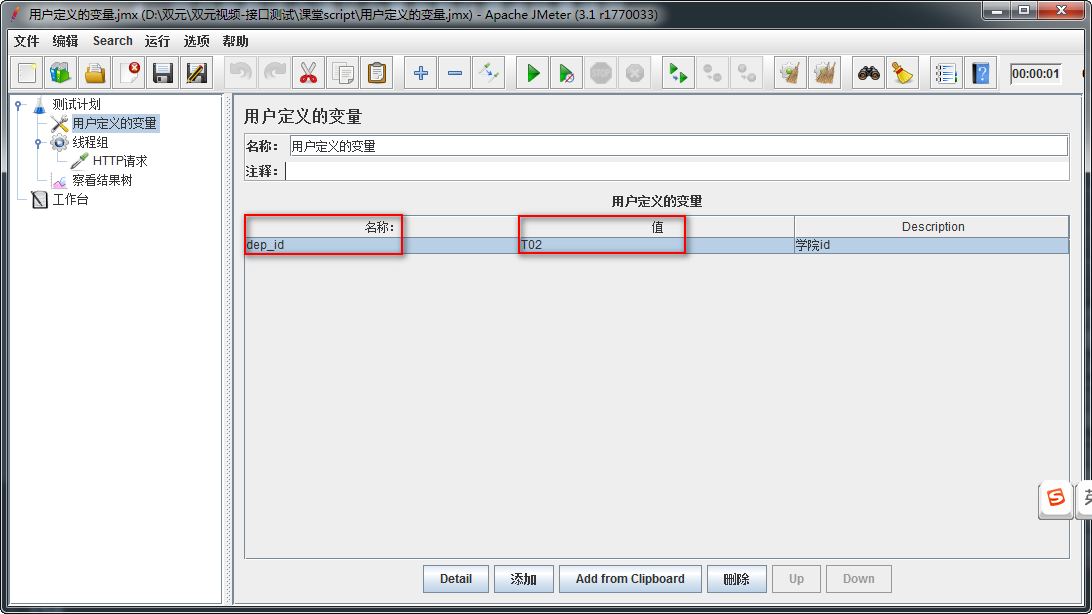Click the T02 value cell
The height and width of the screenshot is (614, 1092).
(x=656, y=245)
